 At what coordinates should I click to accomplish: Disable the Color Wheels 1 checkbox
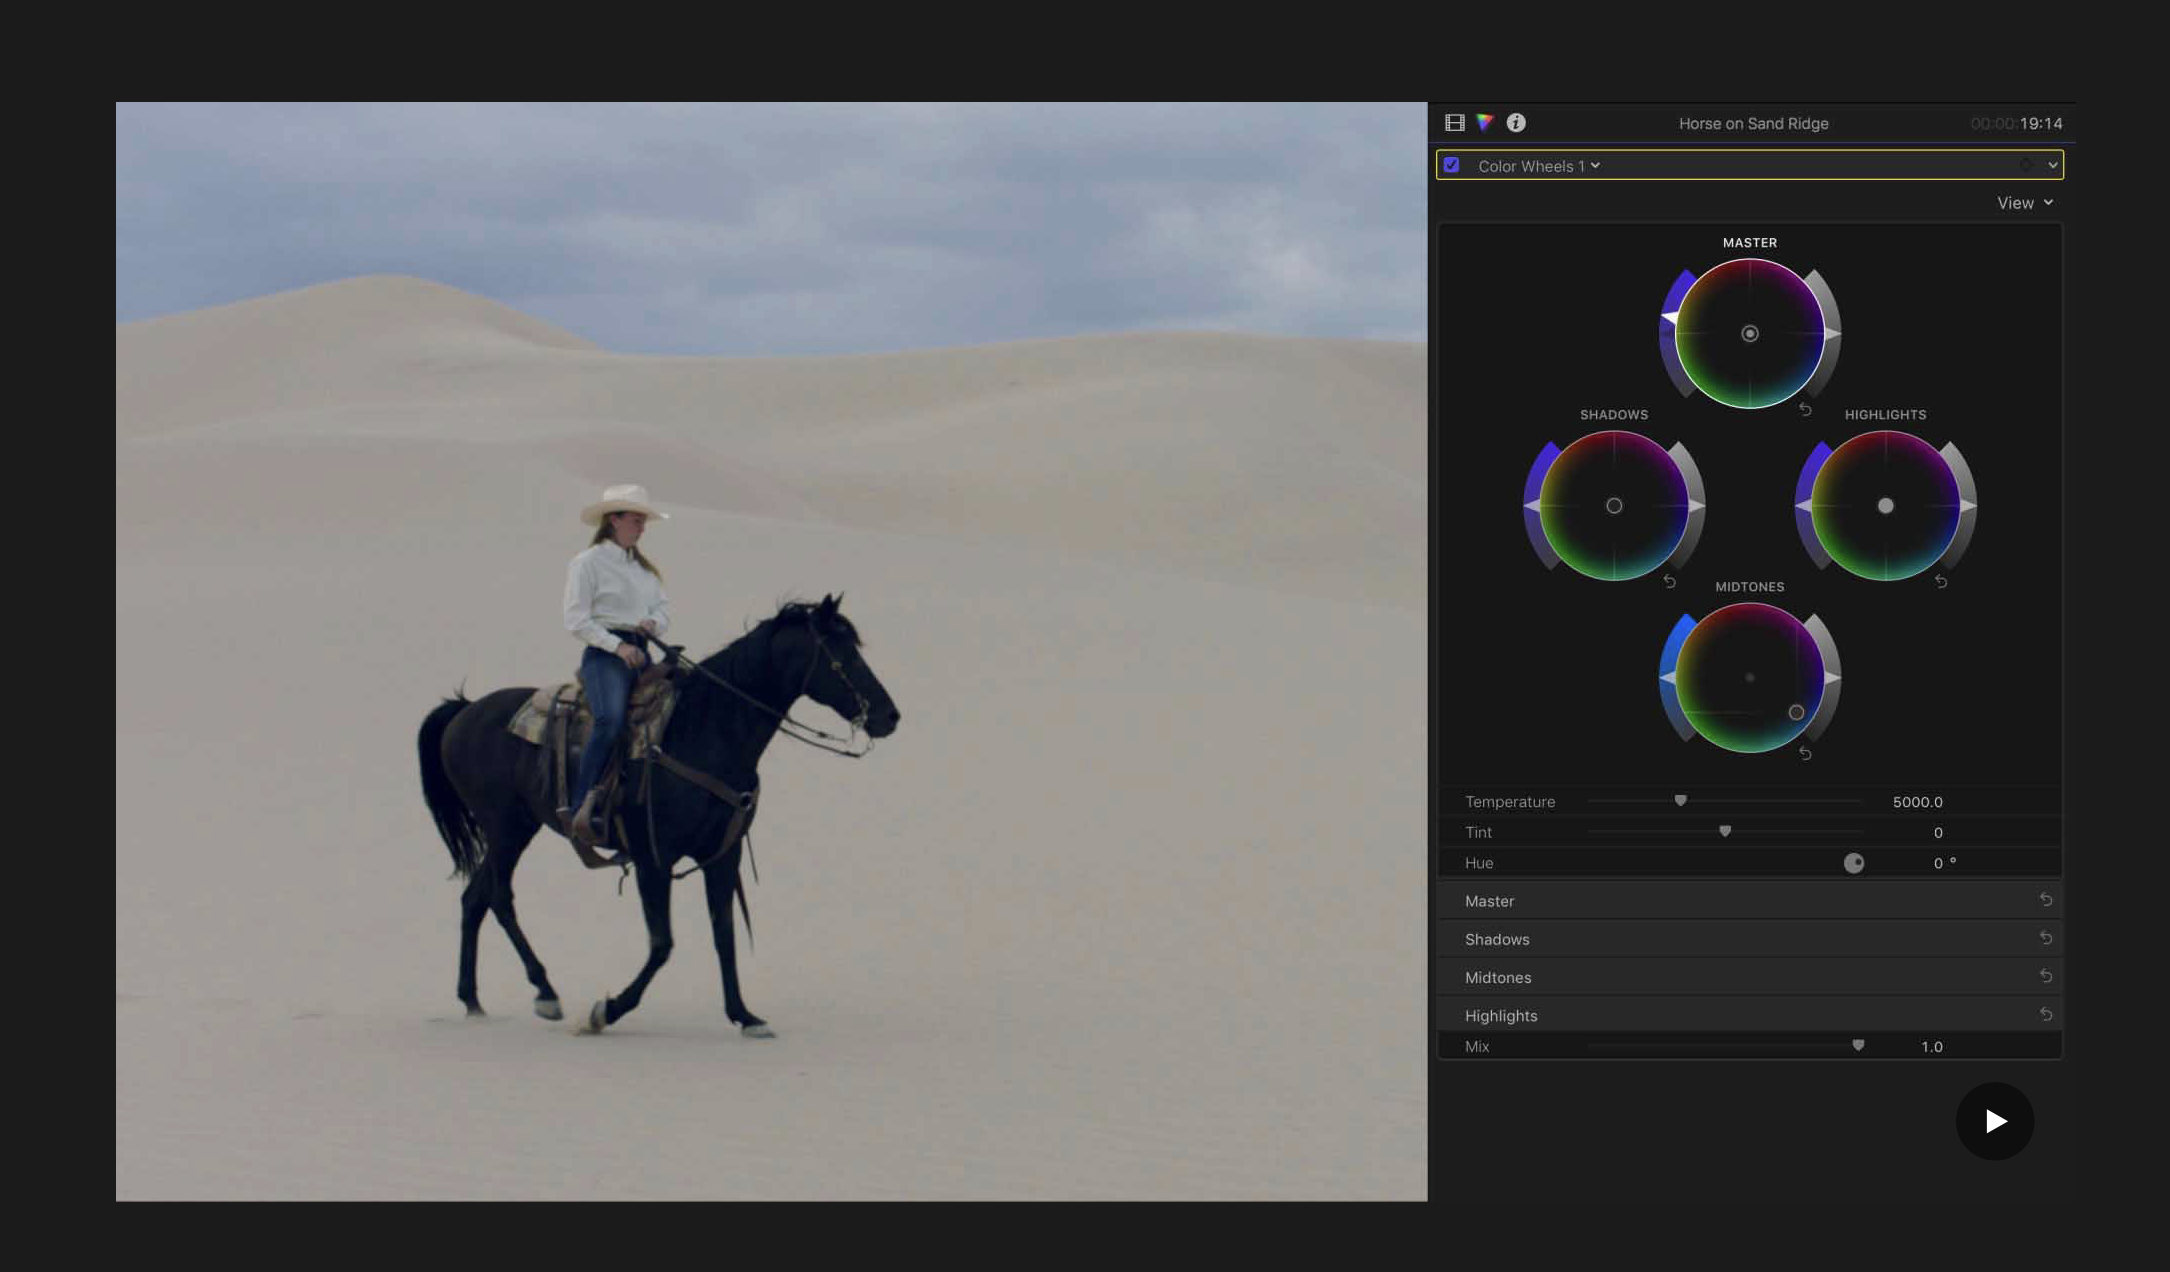click(x=1452, y=165)
